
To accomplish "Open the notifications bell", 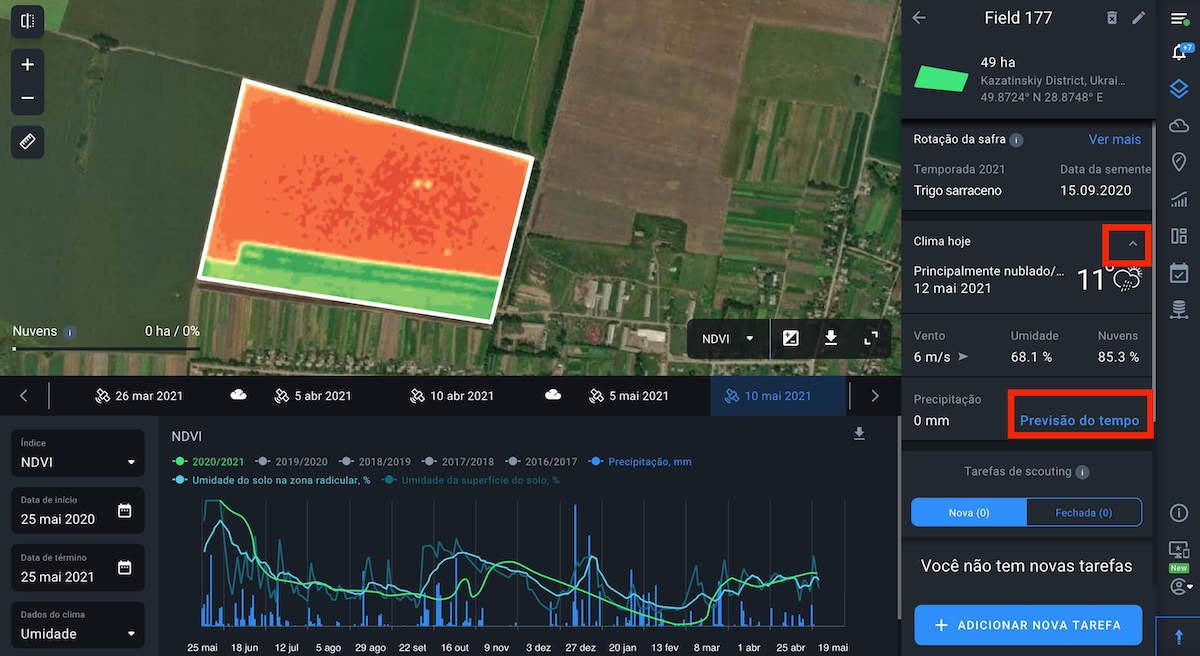I will [1179, 53].
